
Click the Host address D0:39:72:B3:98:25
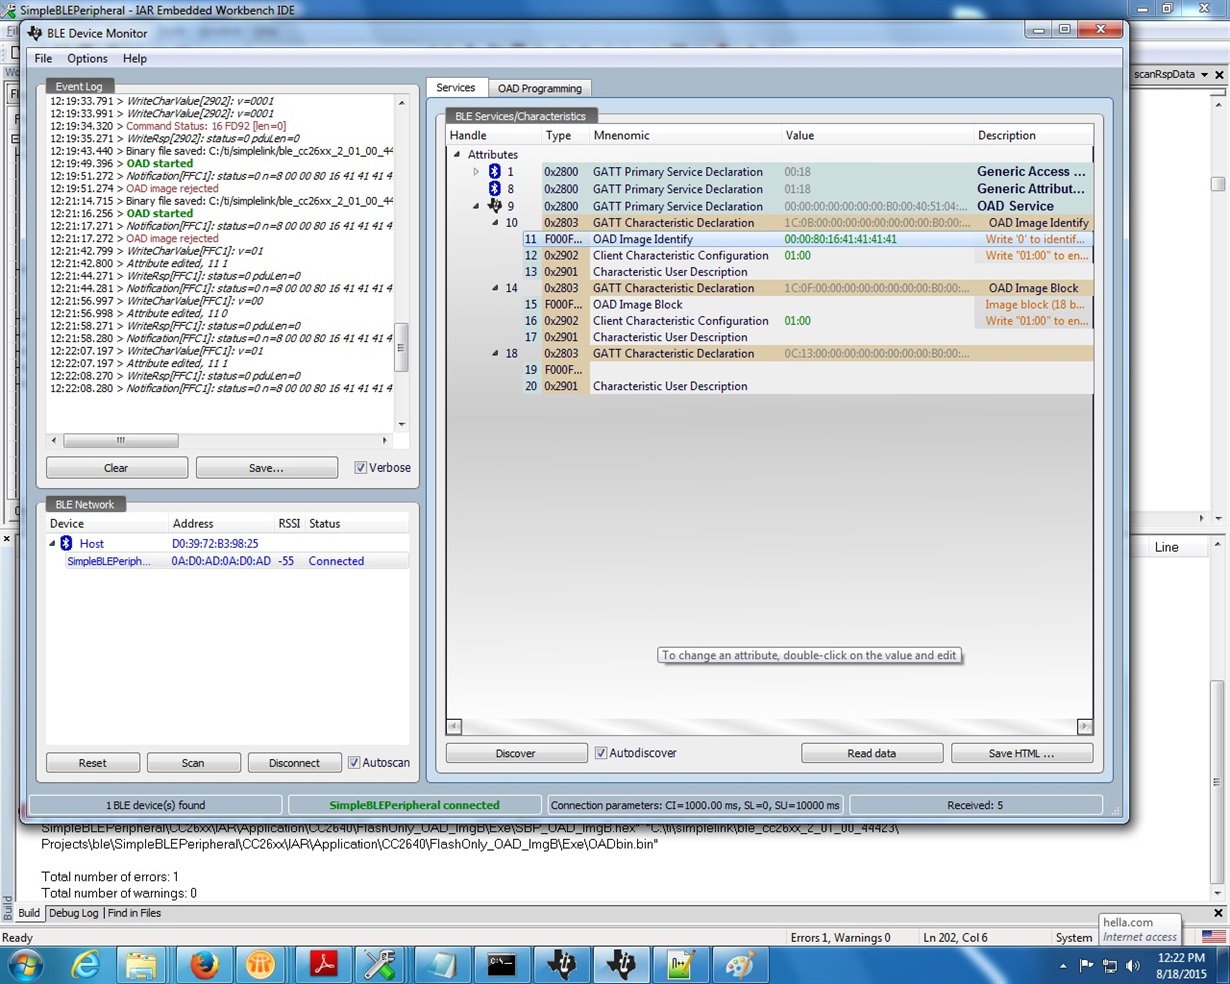point(215,544)
